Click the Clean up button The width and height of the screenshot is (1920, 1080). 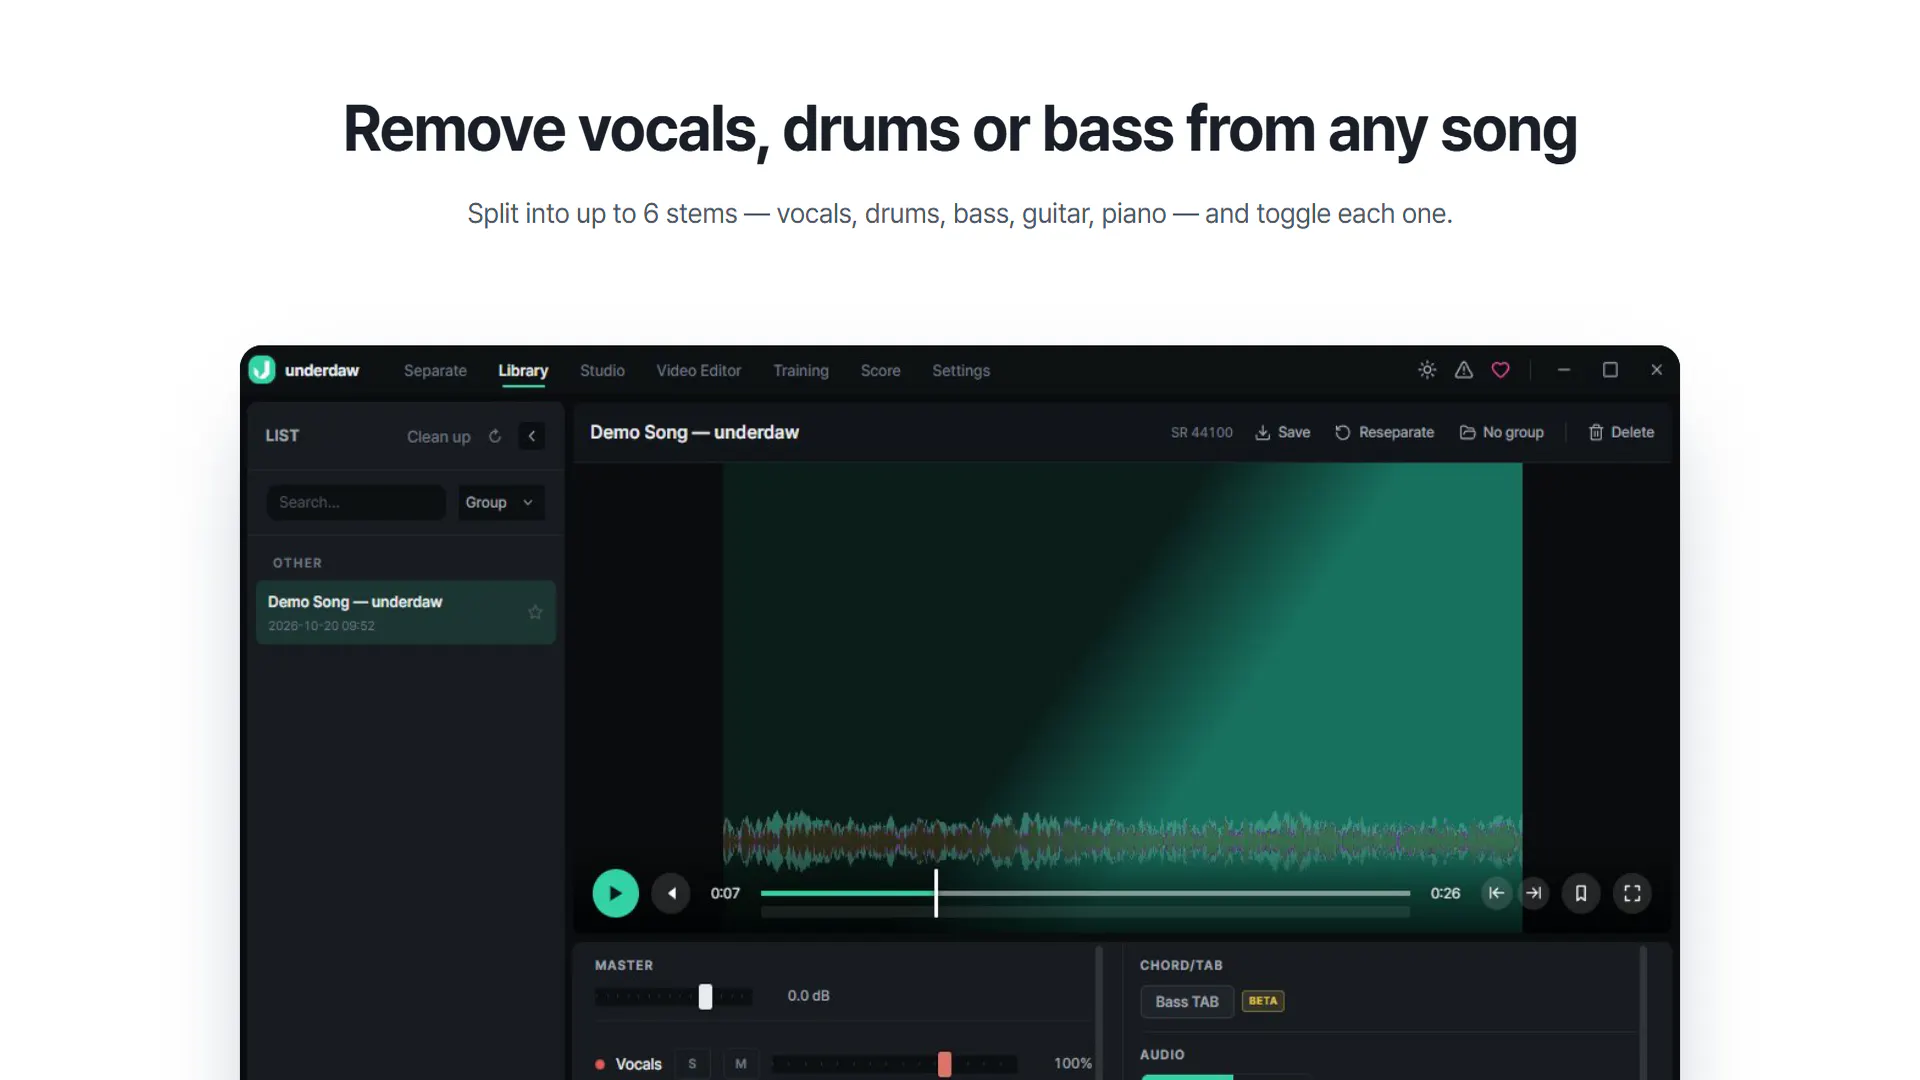(x=438, y=436)
